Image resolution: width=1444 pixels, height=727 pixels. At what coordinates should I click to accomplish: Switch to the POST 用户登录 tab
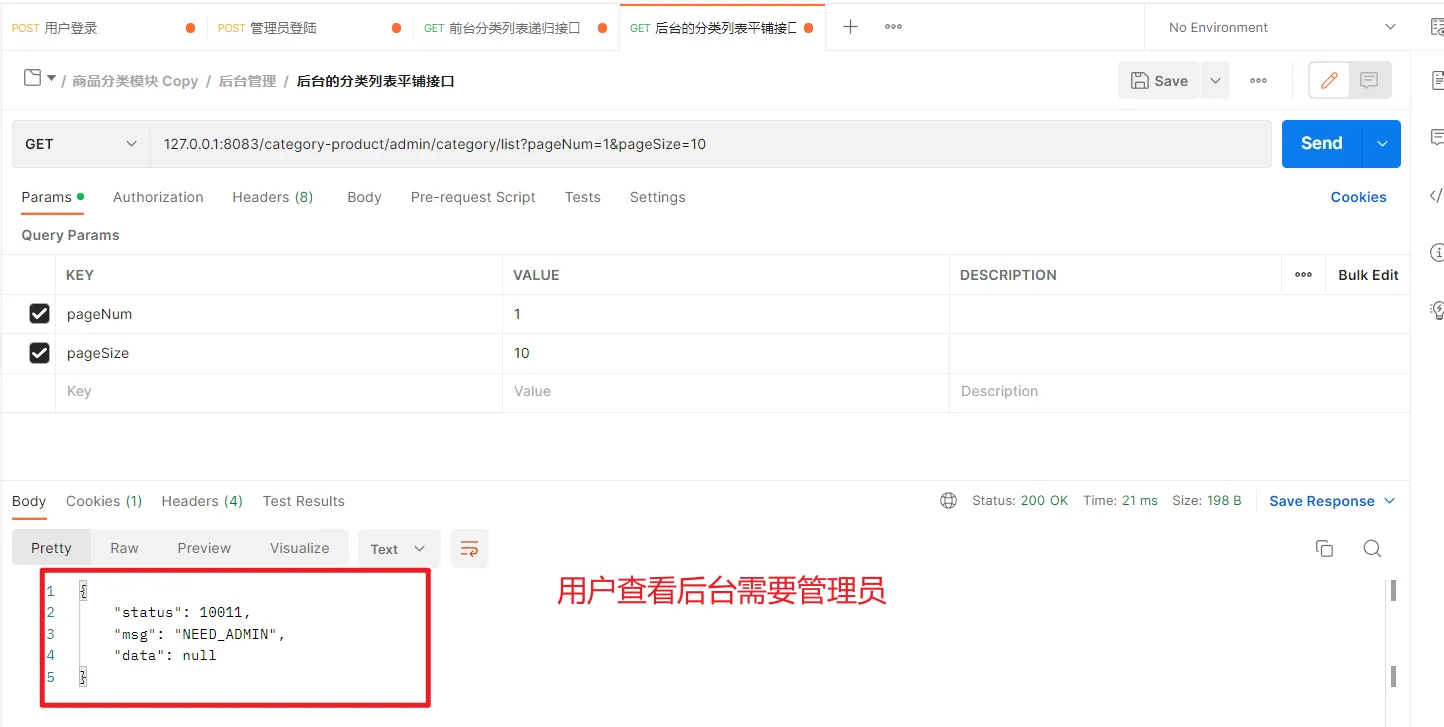coord(103,27)
